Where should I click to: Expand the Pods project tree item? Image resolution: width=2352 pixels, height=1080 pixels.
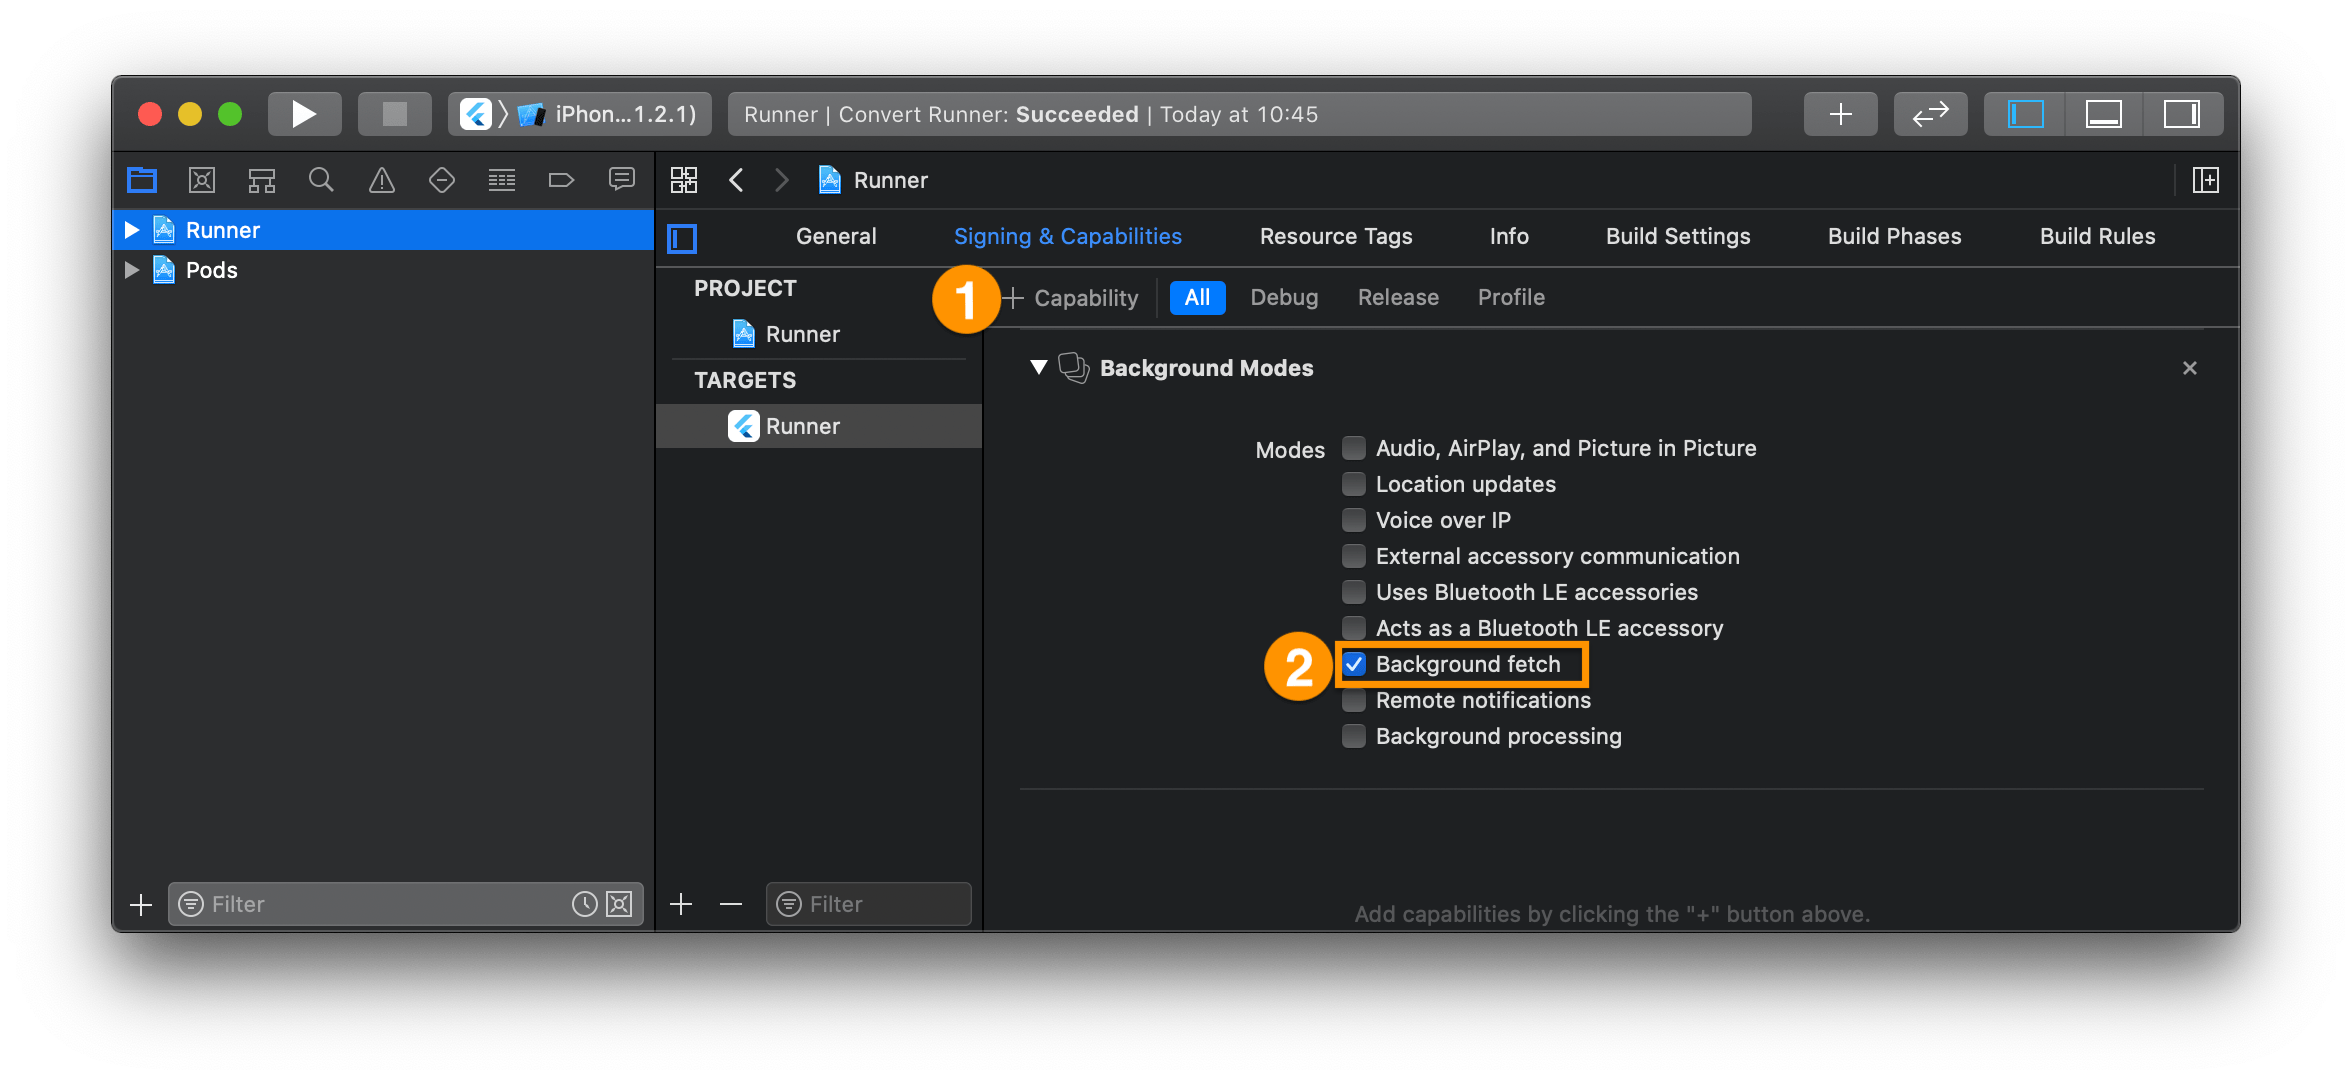(x=131, y=270)
